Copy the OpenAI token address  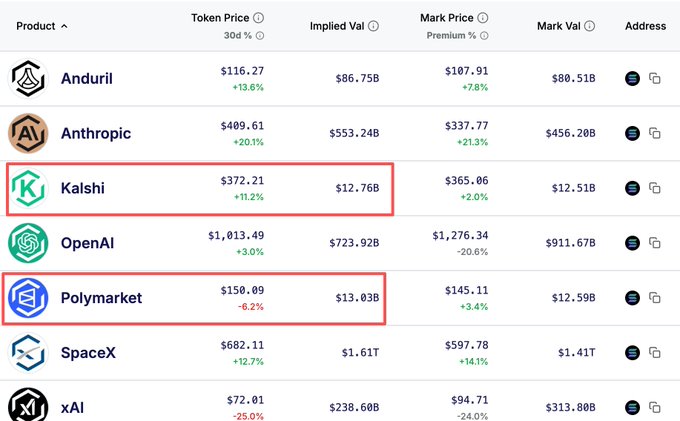coord(655,242)
